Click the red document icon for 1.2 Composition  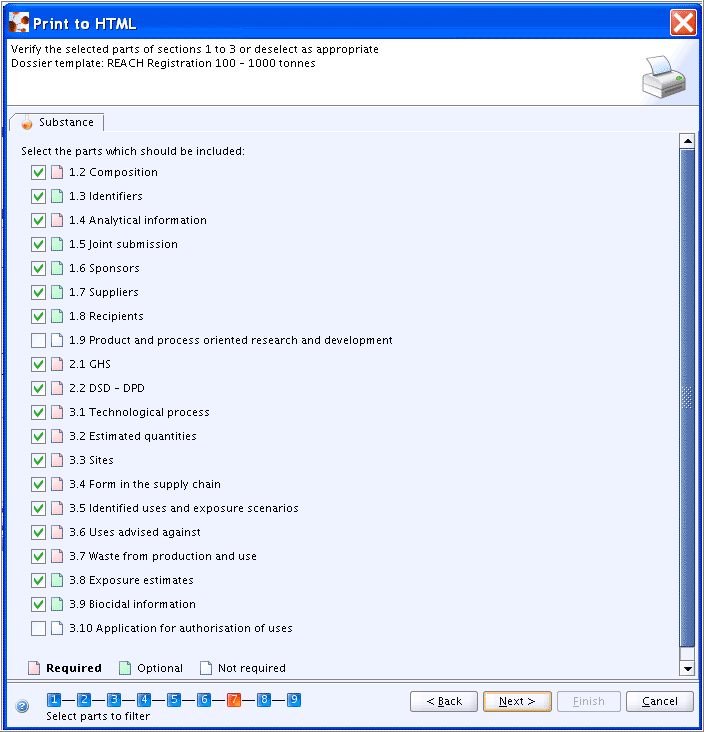tap(57, 172)
